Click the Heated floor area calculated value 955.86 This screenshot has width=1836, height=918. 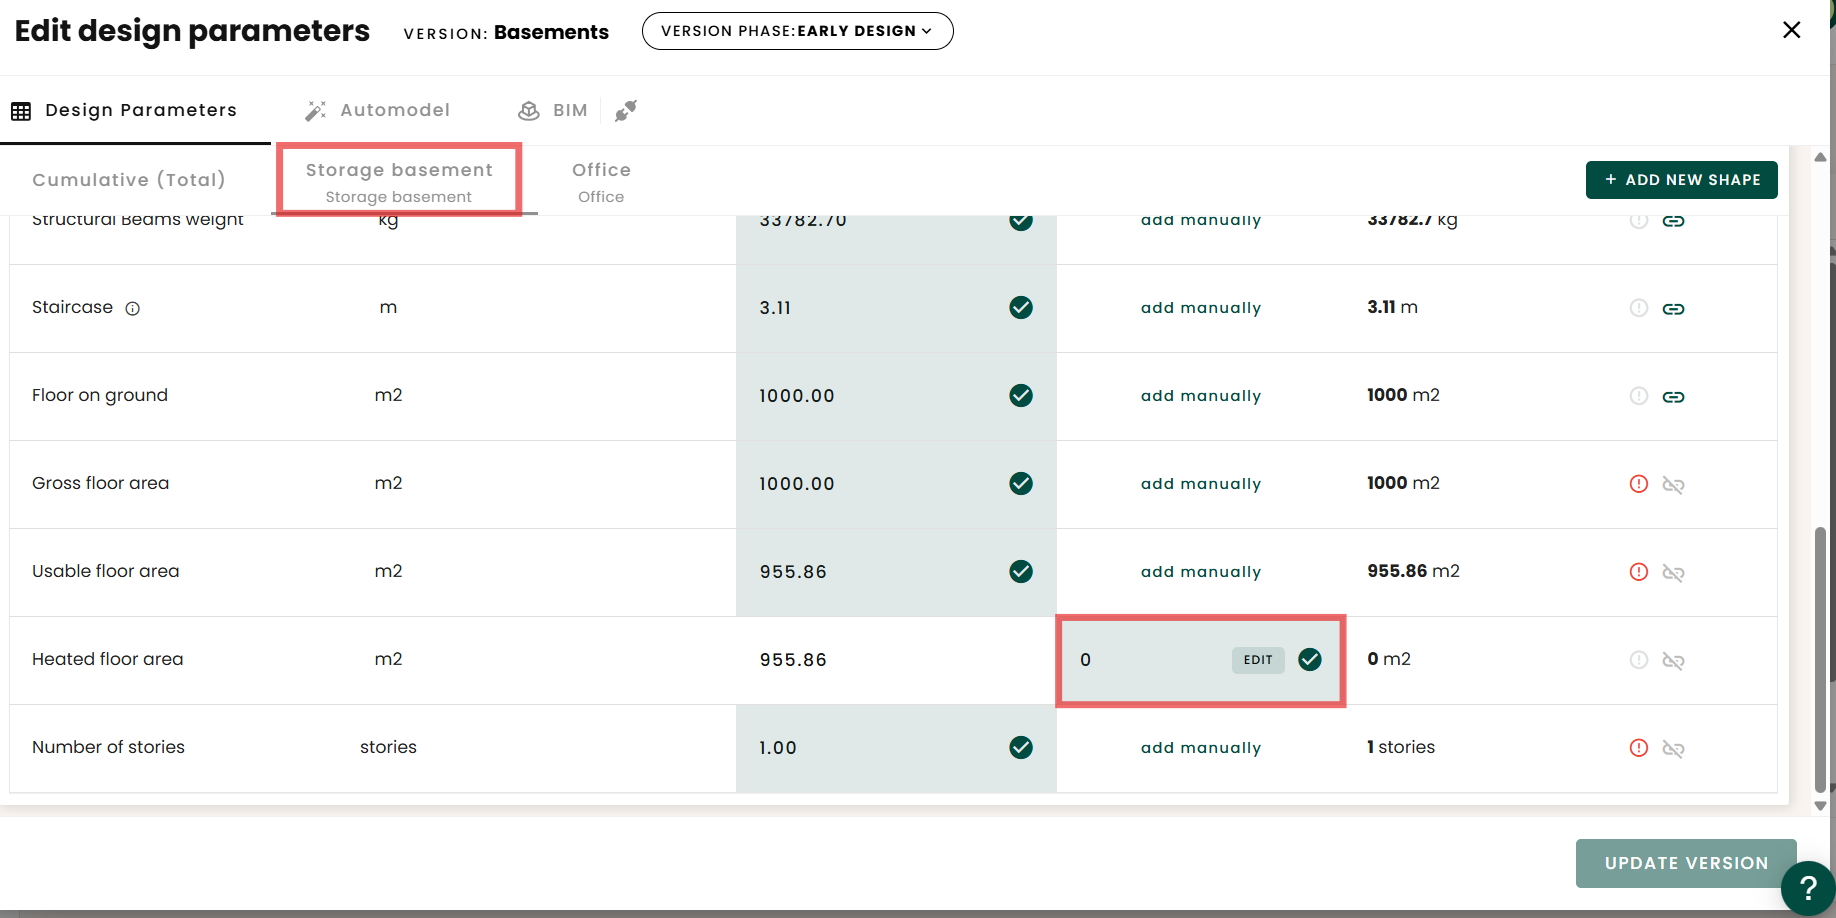click(x=793, y=660)
